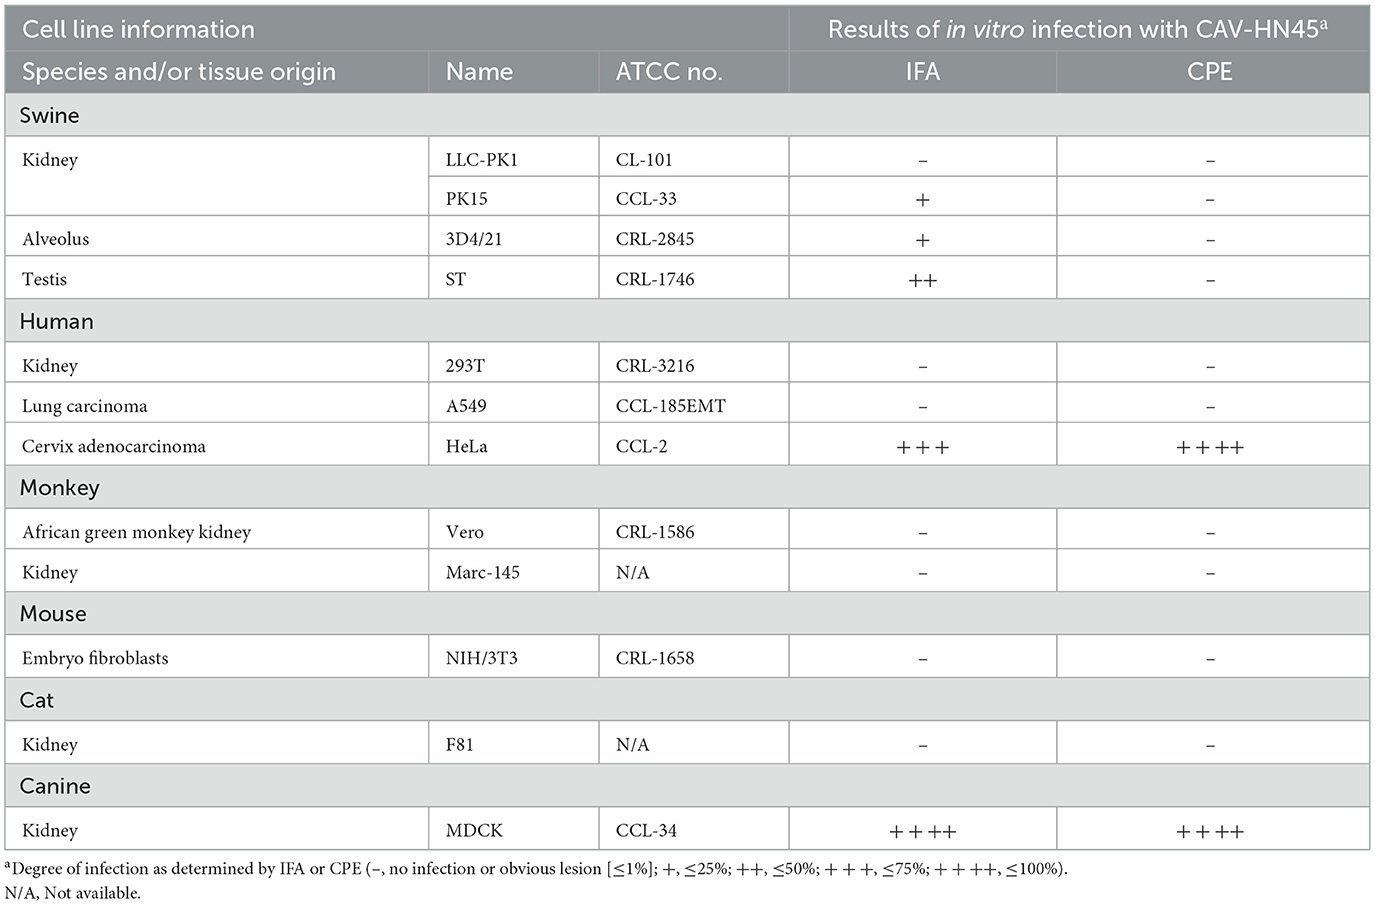Select the CCL-33 ATCC number cell

tap(646, 198)
